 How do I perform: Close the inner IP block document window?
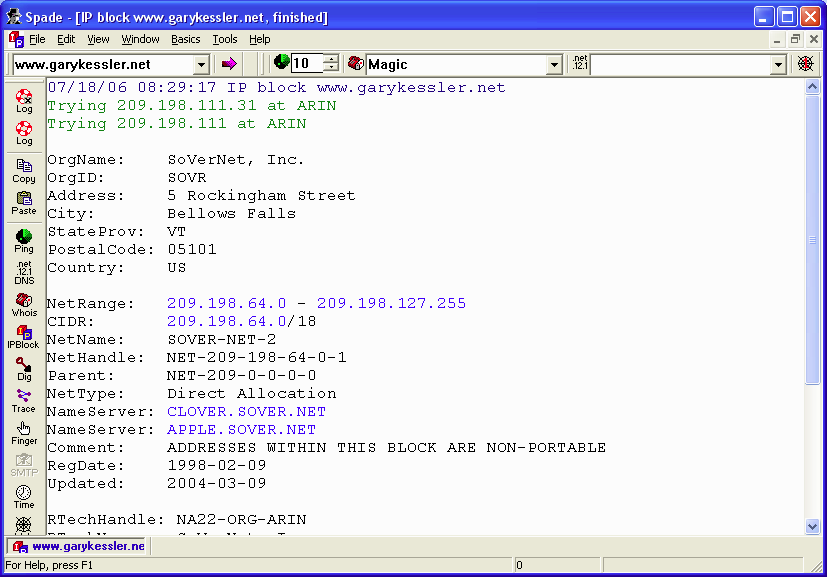pos(814,39)
